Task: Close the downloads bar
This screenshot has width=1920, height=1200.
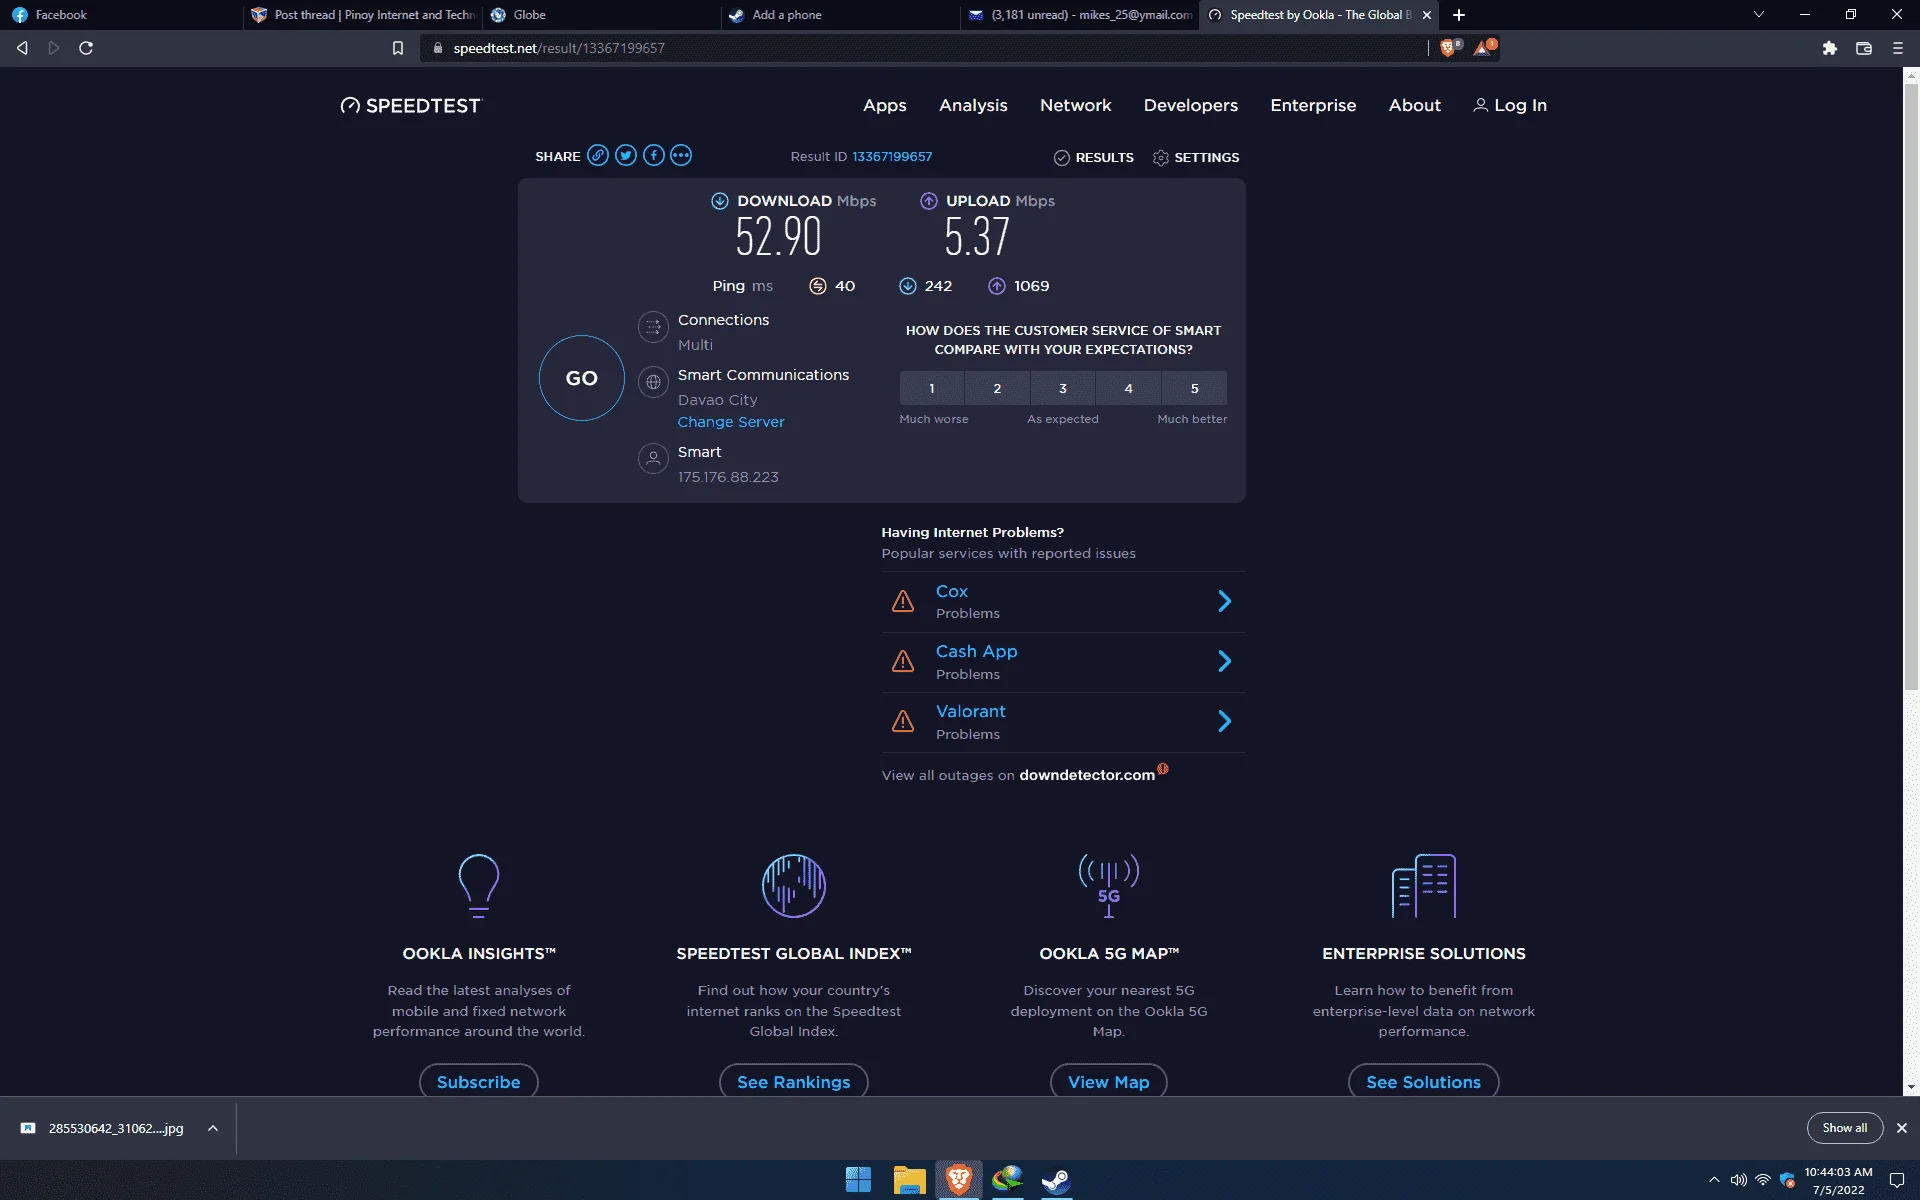Action: [1902, 1128]
